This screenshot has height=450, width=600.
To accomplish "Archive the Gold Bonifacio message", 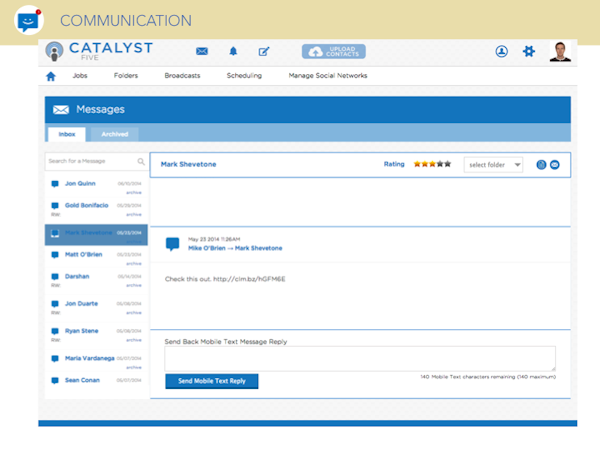I will coord(134,214).
